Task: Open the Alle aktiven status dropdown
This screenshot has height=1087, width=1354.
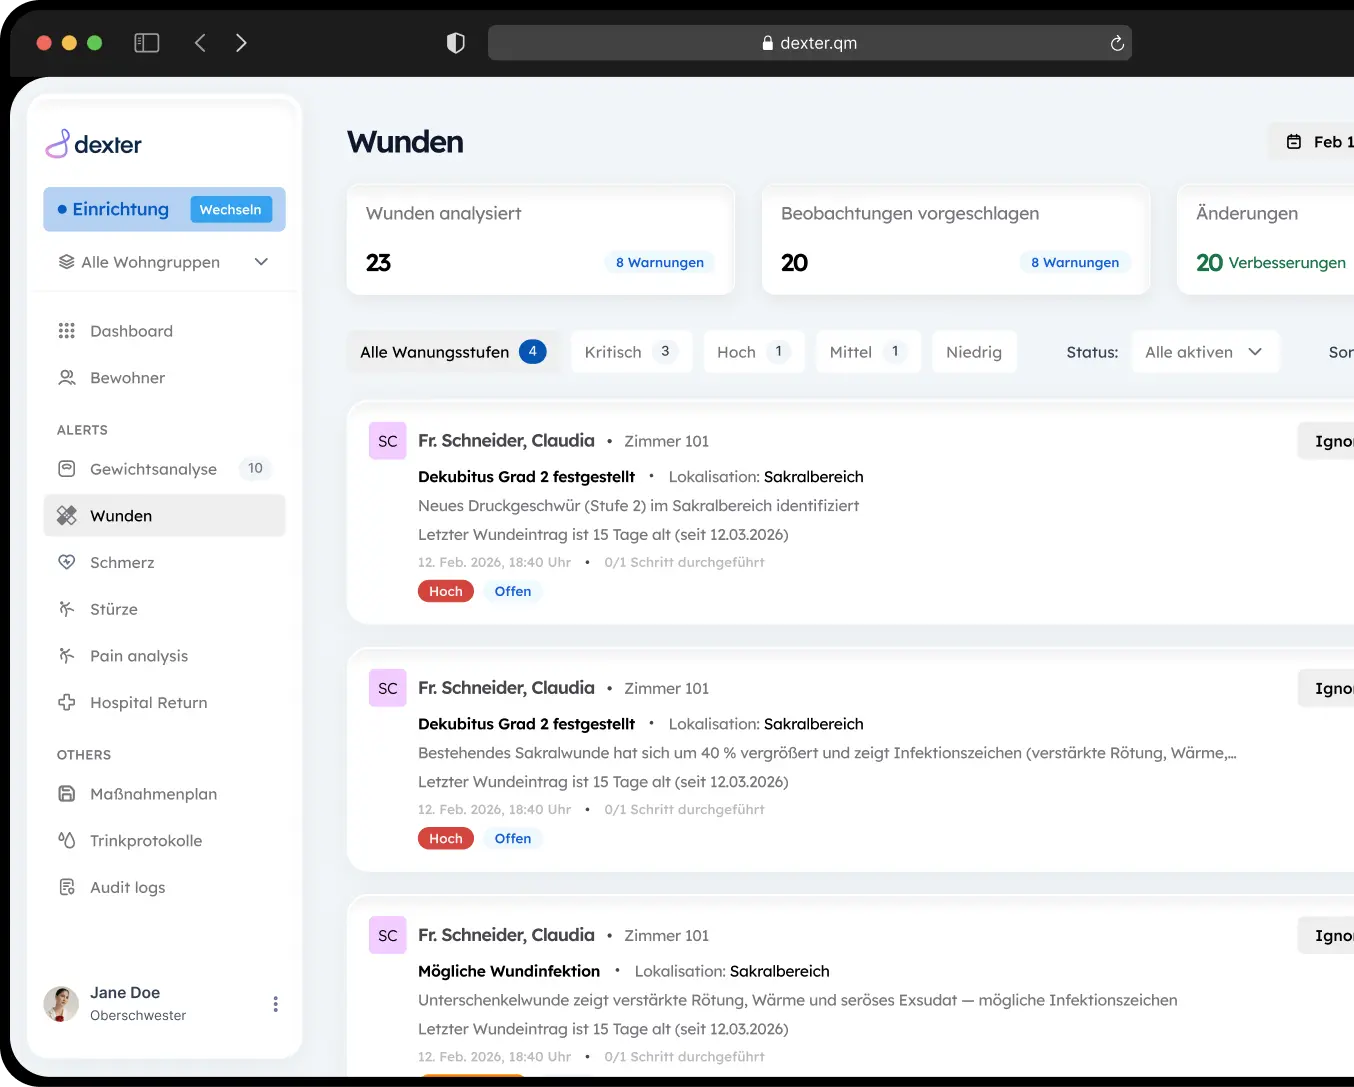Action: (x=1205, y=352)
